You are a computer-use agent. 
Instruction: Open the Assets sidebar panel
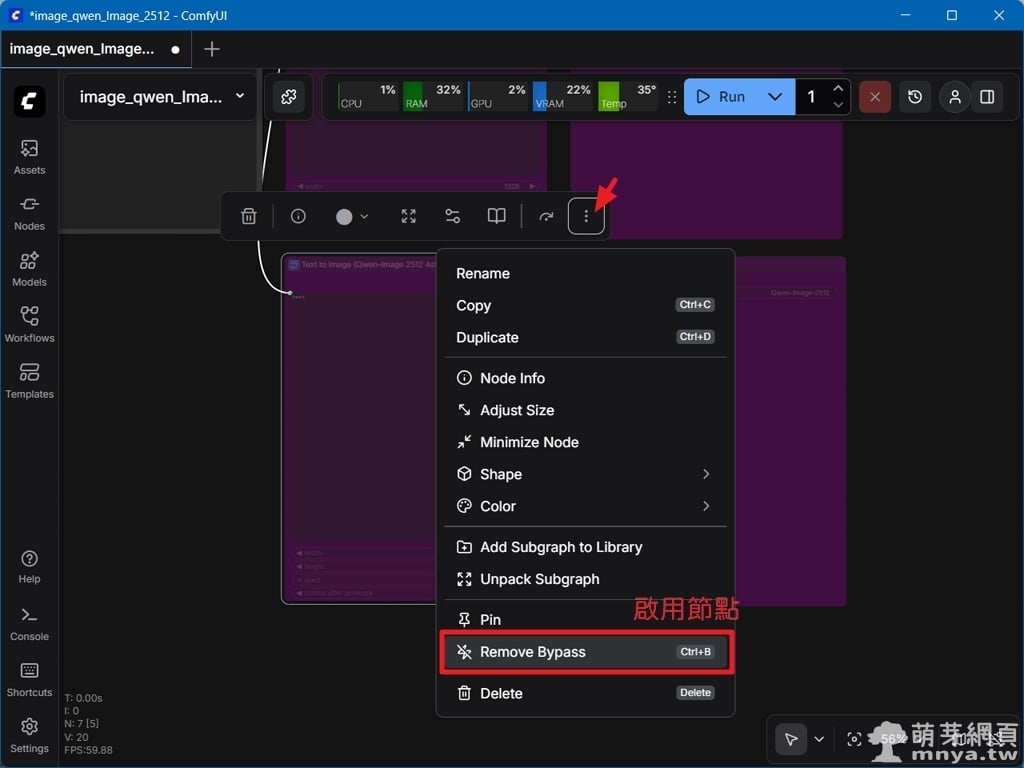click(29, 156)
